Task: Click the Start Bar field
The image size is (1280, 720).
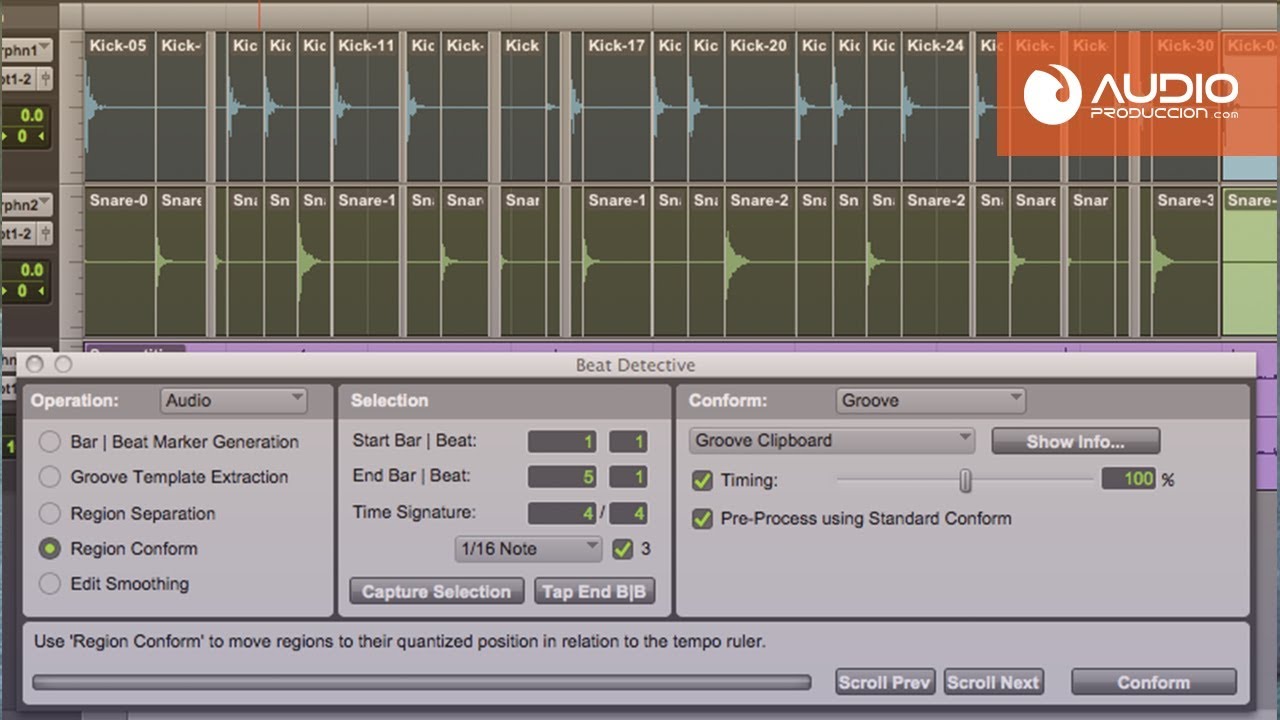Action: coord(562,441)
